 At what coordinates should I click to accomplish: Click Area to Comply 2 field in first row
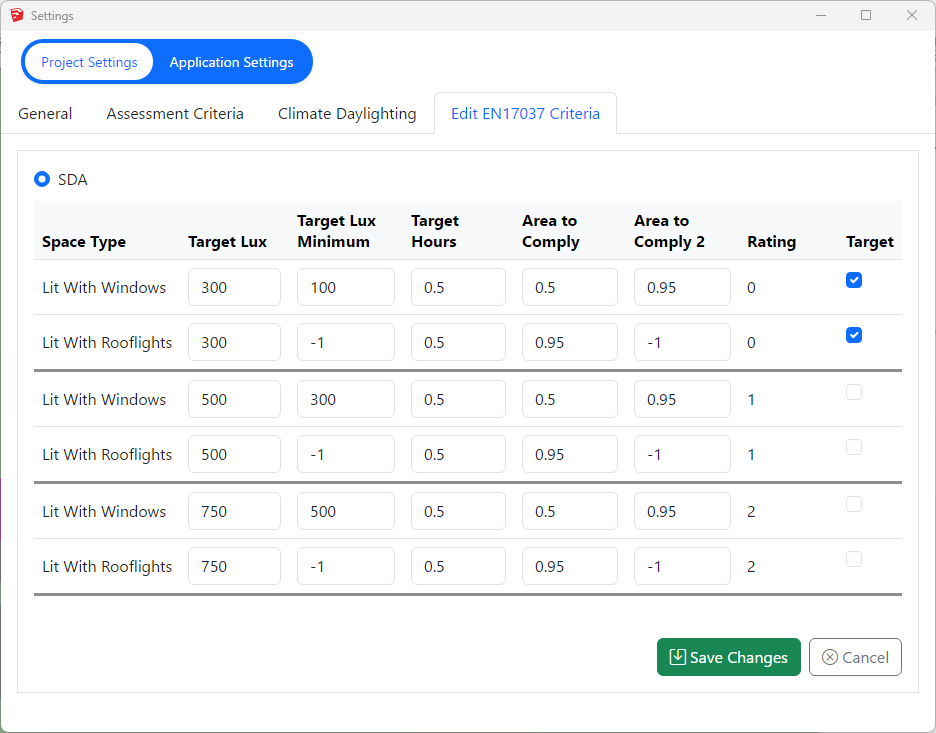pyautogui.click(x=681, y=287)
